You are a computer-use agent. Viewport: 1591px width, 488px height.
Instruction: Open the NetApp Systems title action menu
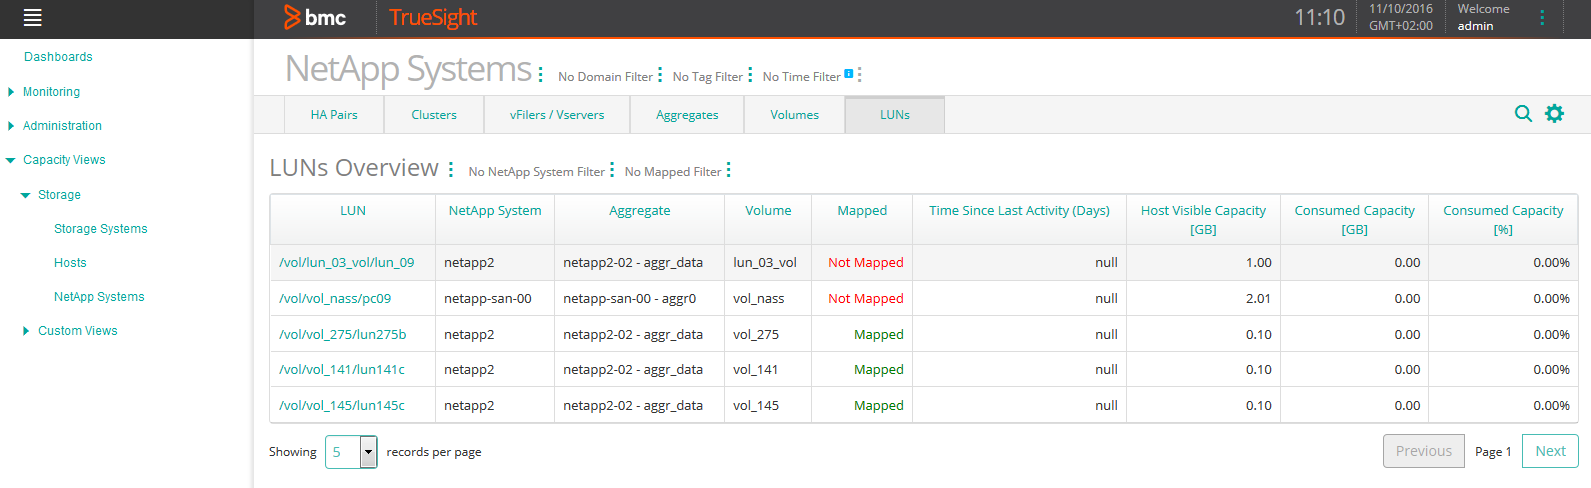[541, 74]
